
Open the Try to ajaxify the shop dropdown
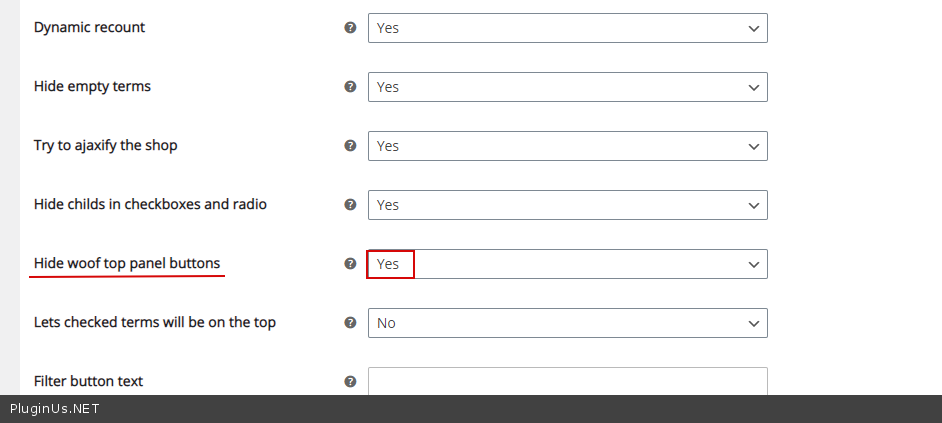(x=567, y=146)
